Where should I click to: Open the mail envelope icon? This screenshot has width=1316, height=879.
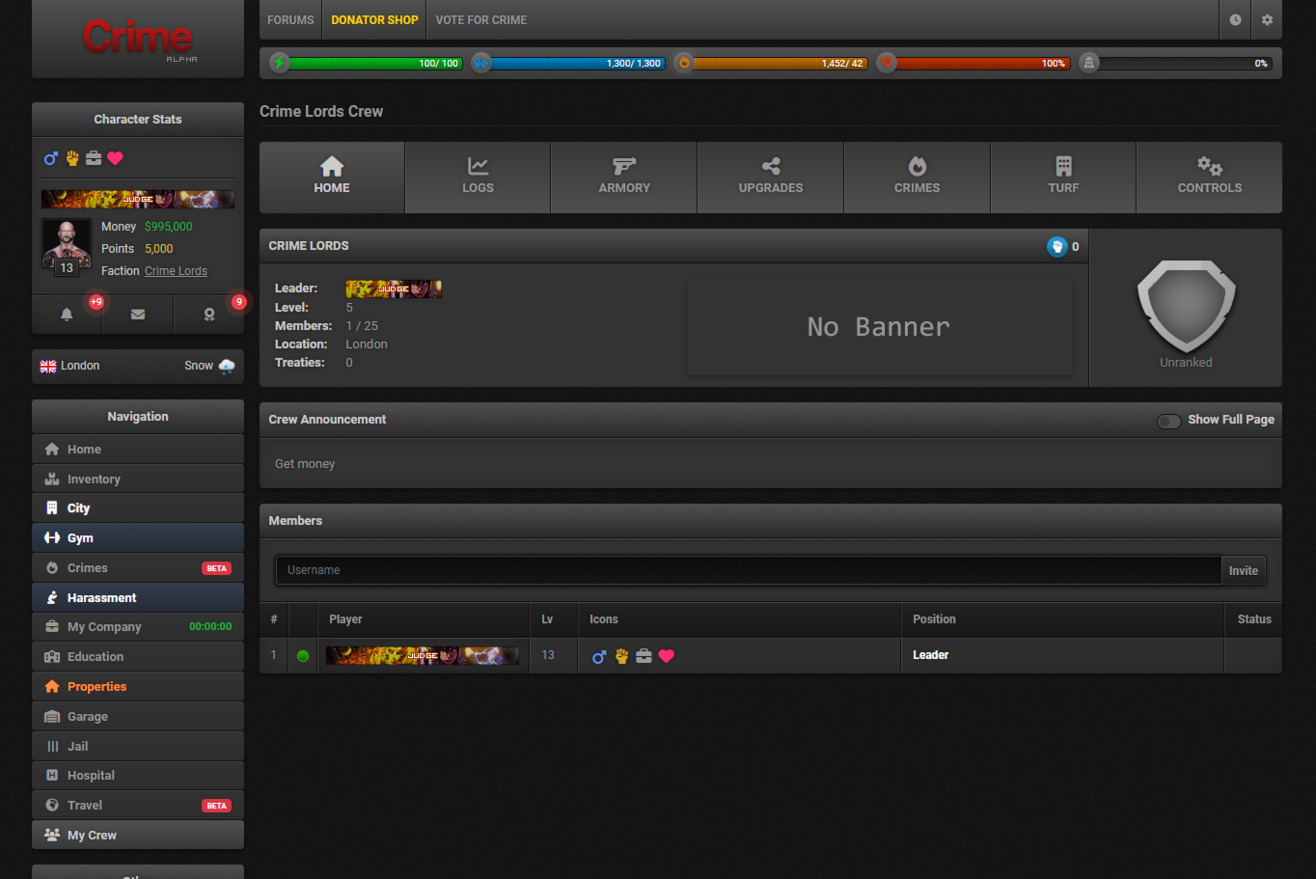pyautogui.click(x=138, y=314)
